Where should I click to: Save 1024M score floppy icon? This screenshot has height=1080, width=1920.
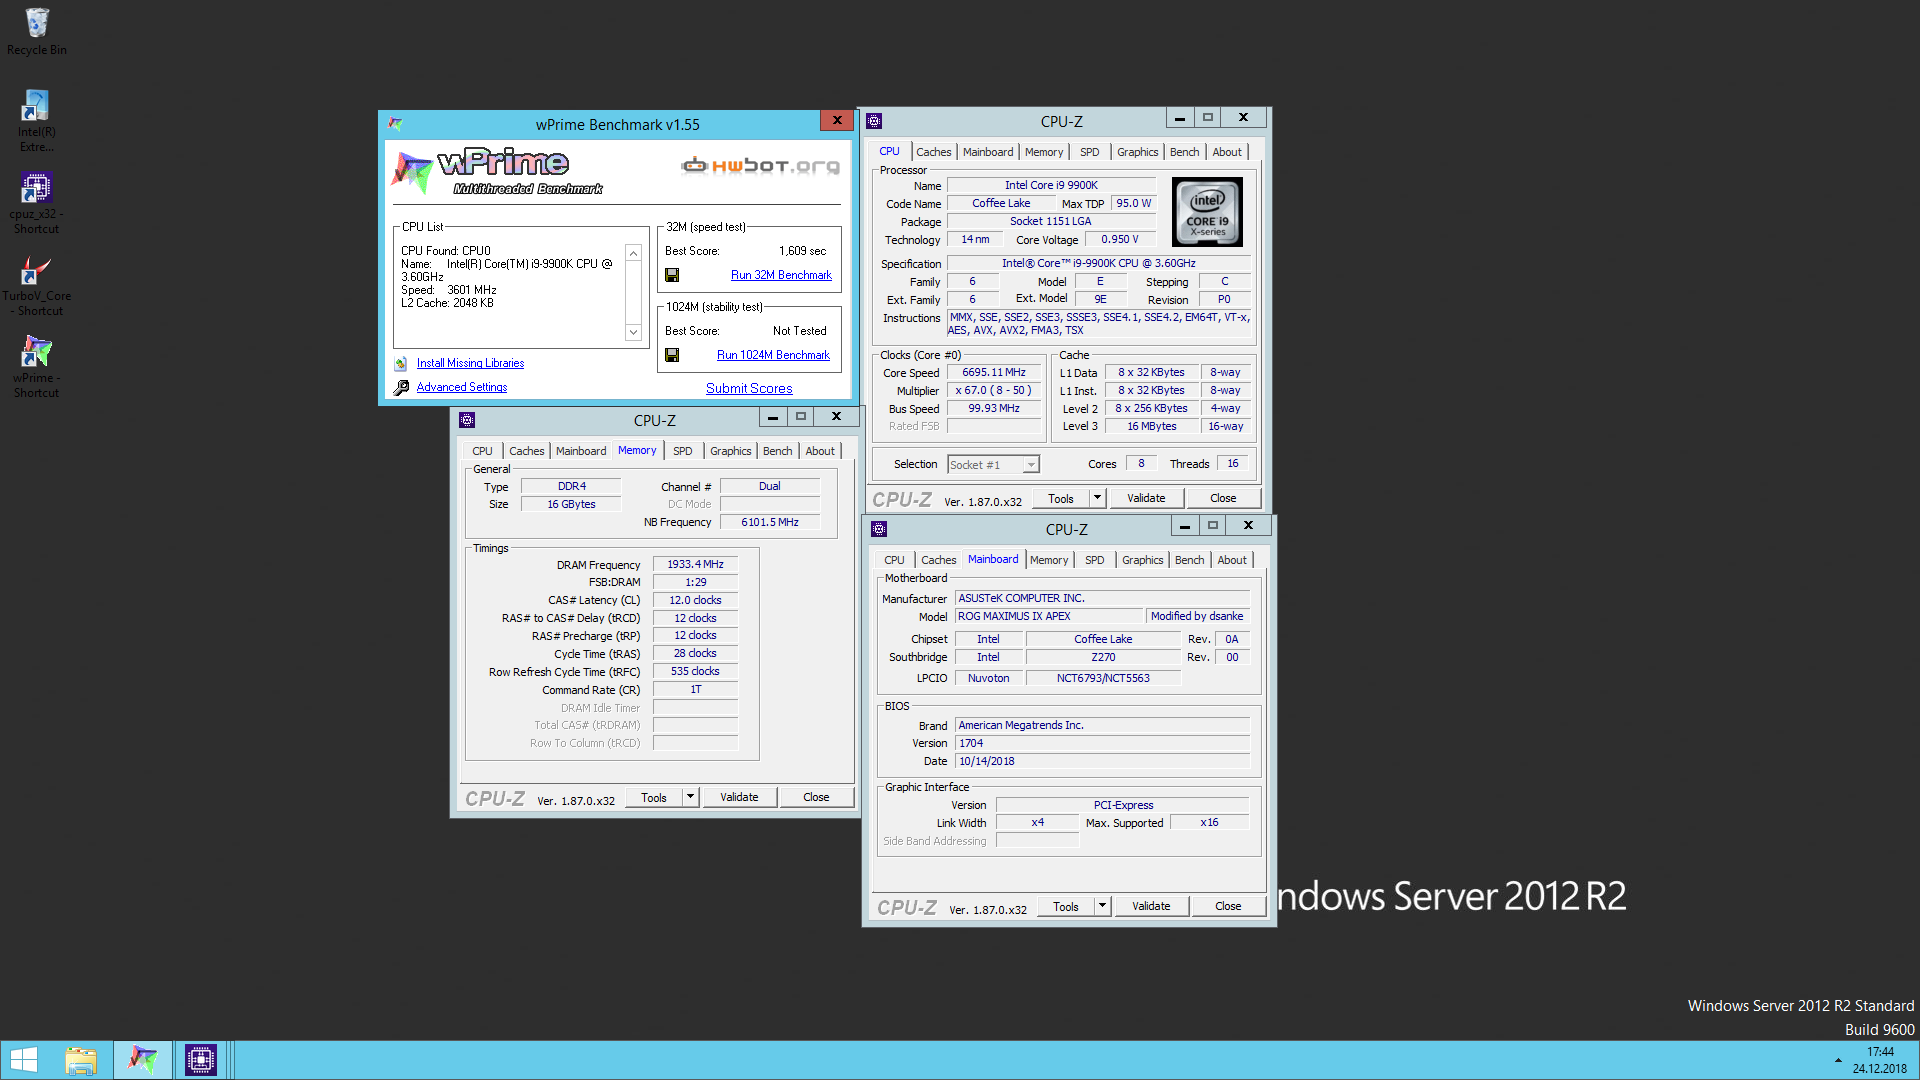pos(672,355)
